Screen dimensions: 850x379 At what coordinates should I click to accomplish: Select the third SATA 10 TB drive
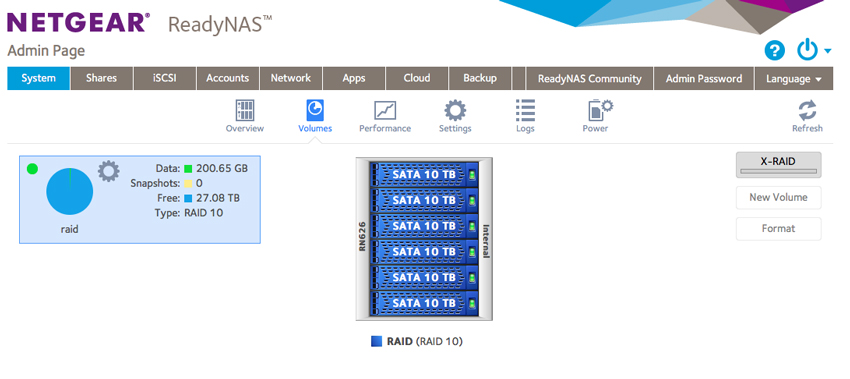click(424, 226)
